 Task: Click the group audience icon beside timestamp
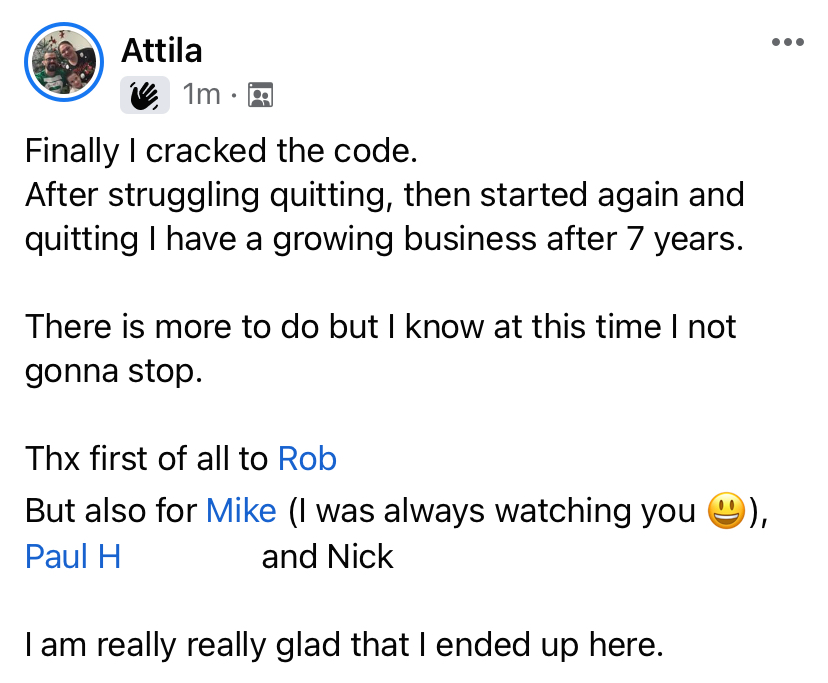tap(260, 95)
